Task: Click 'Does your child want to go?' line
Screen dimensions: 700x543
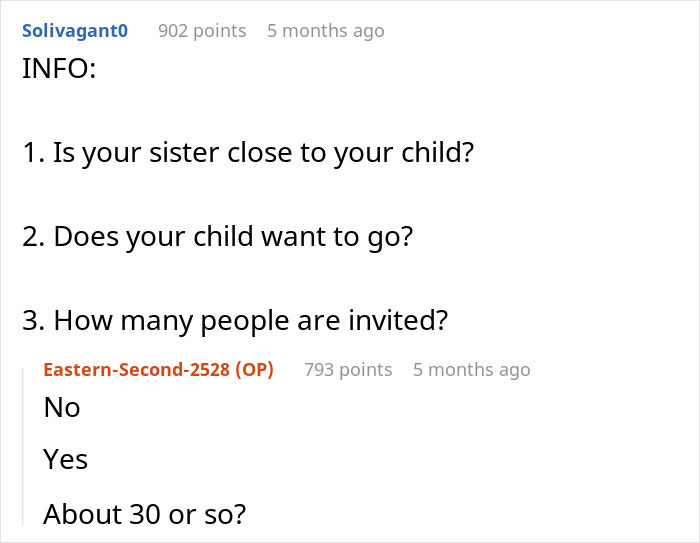Action: click(217, 237)
